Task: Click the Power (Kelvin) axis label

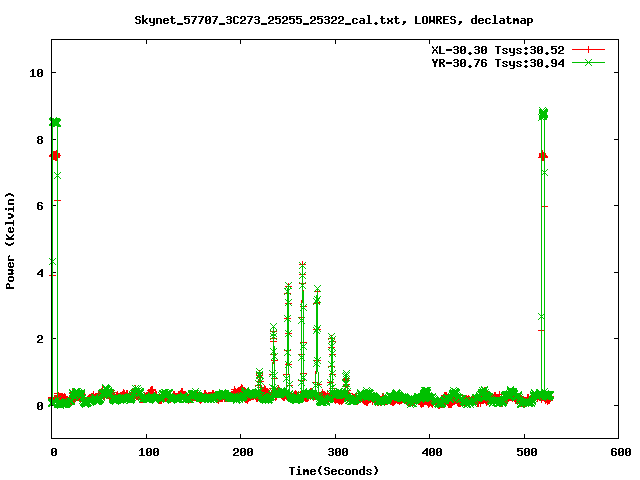Action: coord(10,241)
